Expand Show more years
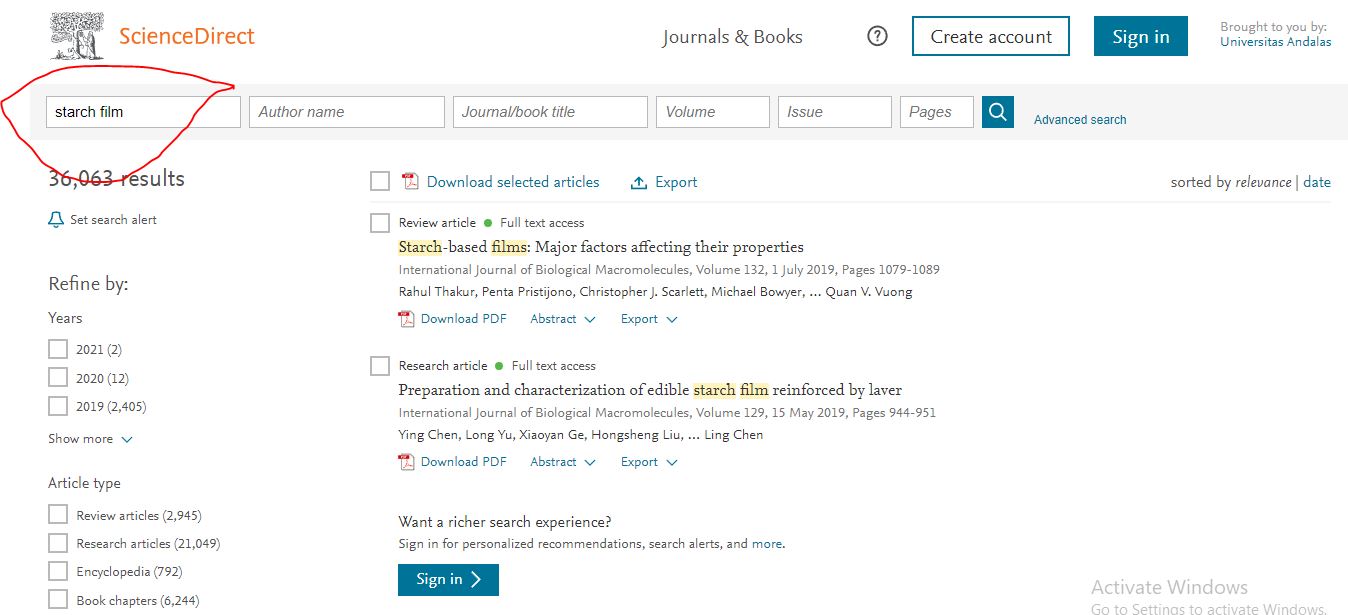Screen dimensions: 1348x615 coord(90,439)
